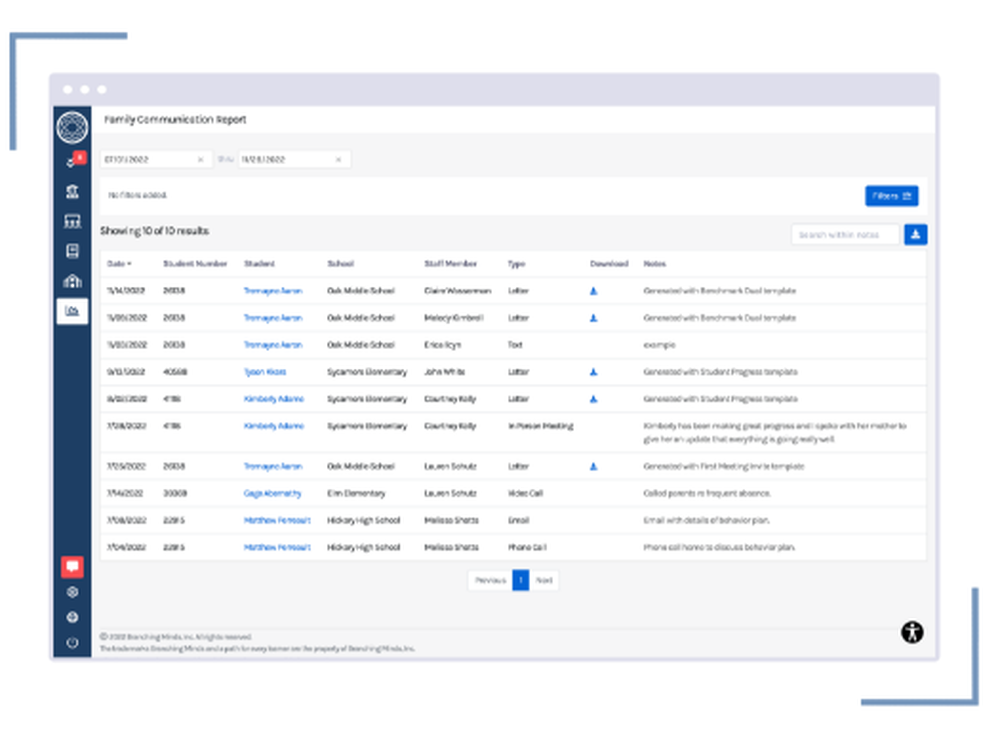Viewport: 1000px width, 733px height.
Task: Open the accessibility widget icon
Action: 912,632
